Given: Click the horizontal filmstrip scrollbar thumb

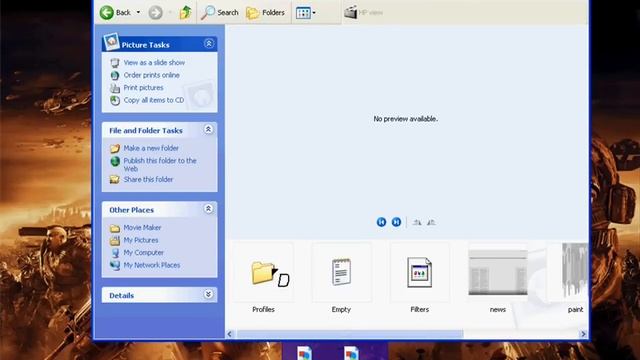Looking at the screenshot, I should pyautogui.click(x=350, y=334).
